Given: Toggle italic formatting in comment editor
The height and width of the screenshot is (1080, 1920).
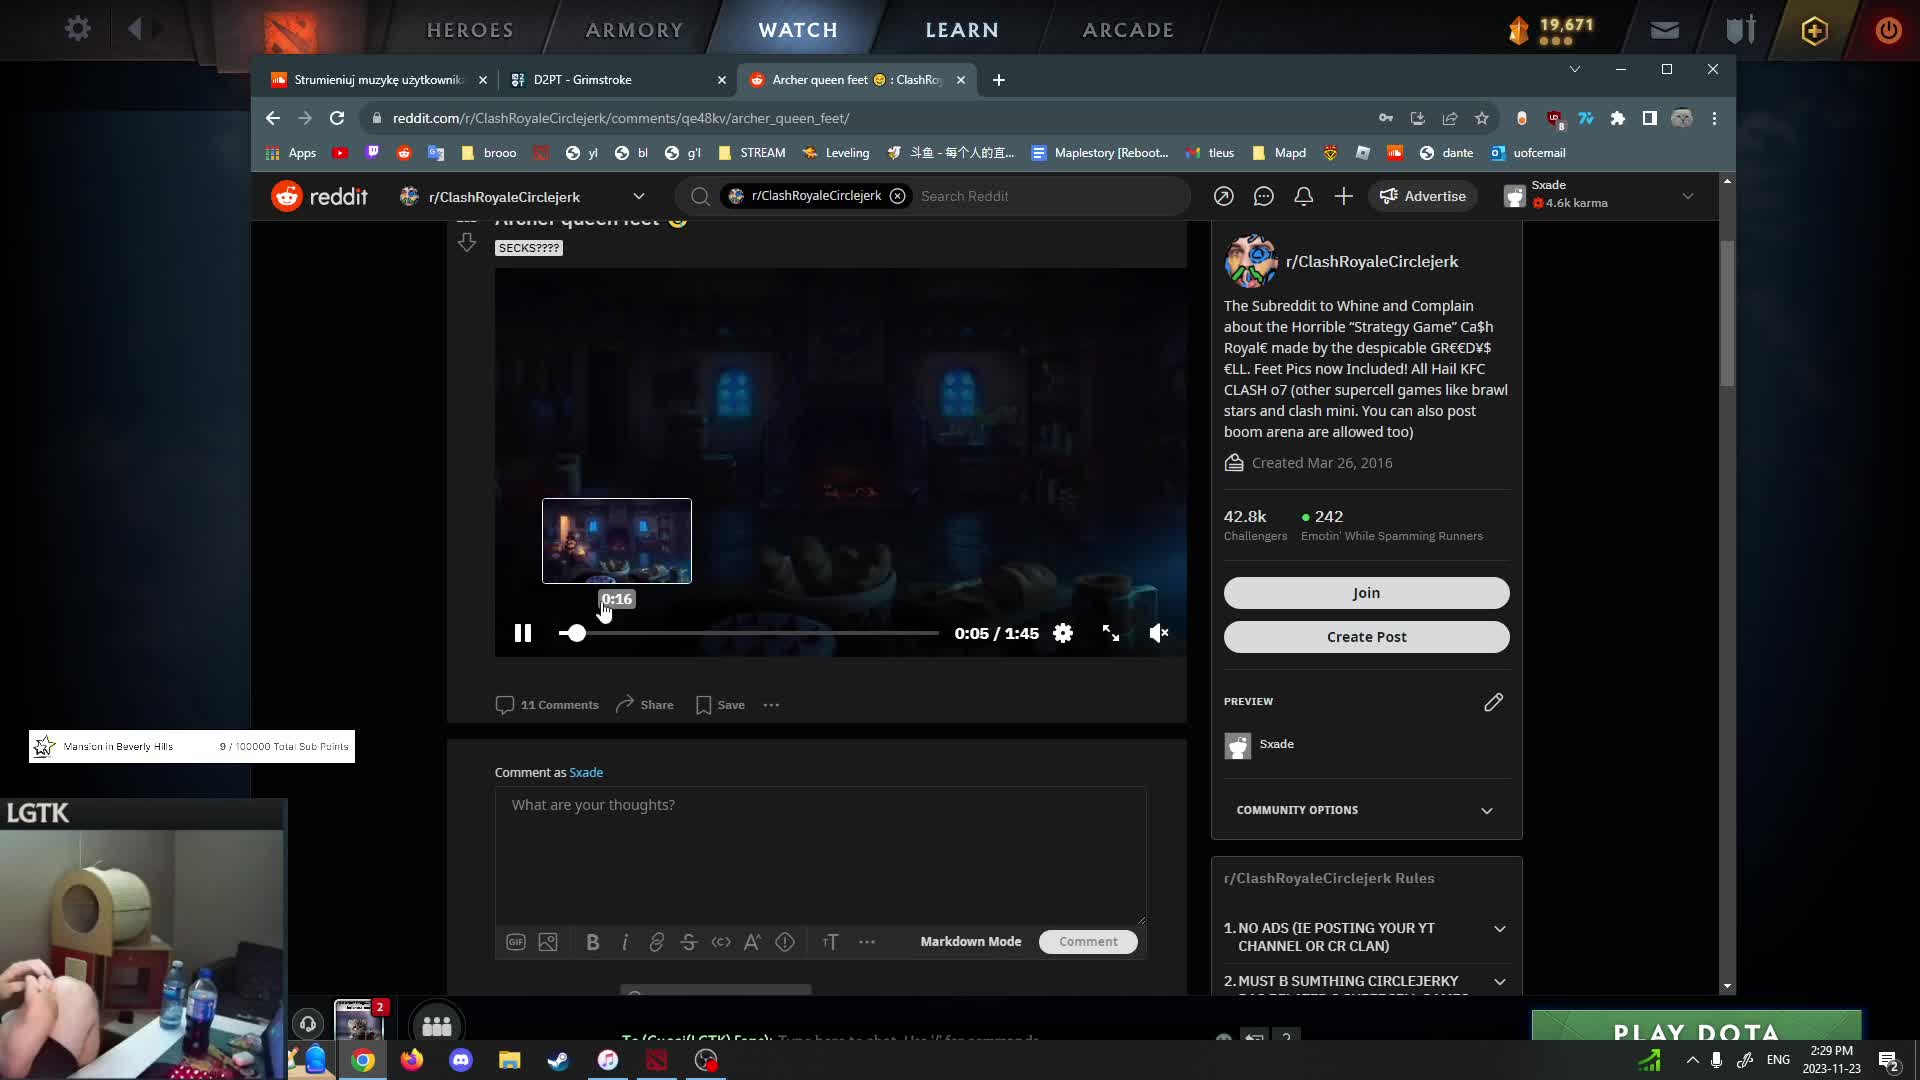Looking at the screenshot, I should (x=625, y=942).
